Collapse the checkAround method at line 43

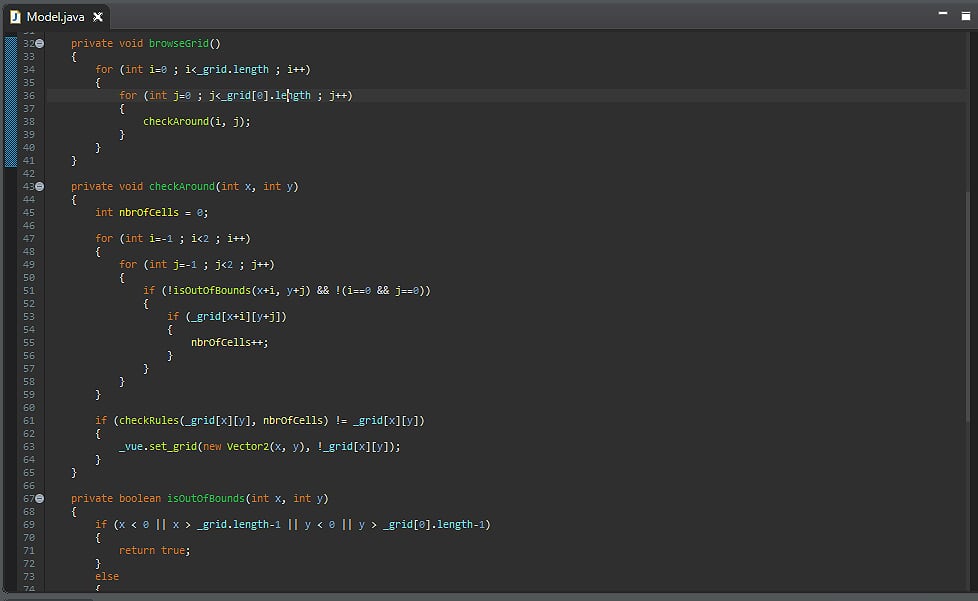pyautogui.click(x=40, y=187)
